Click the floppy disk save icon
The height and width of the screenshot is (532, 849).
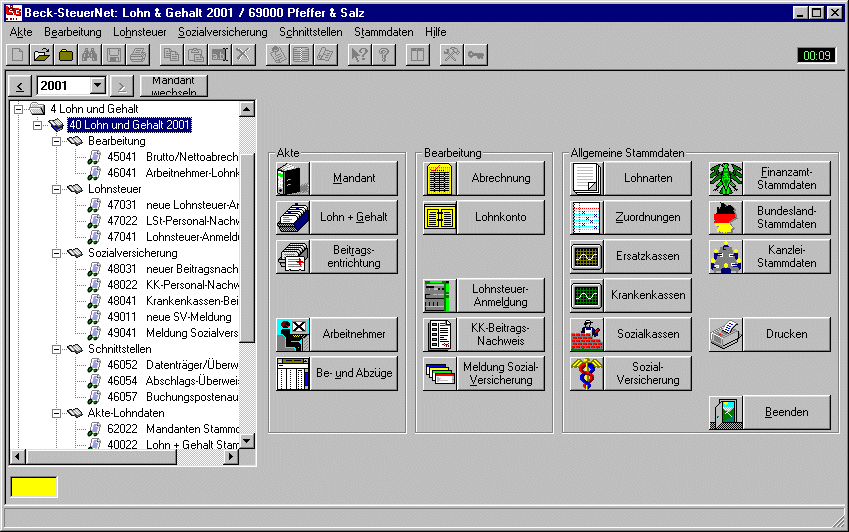coord(113,55)
